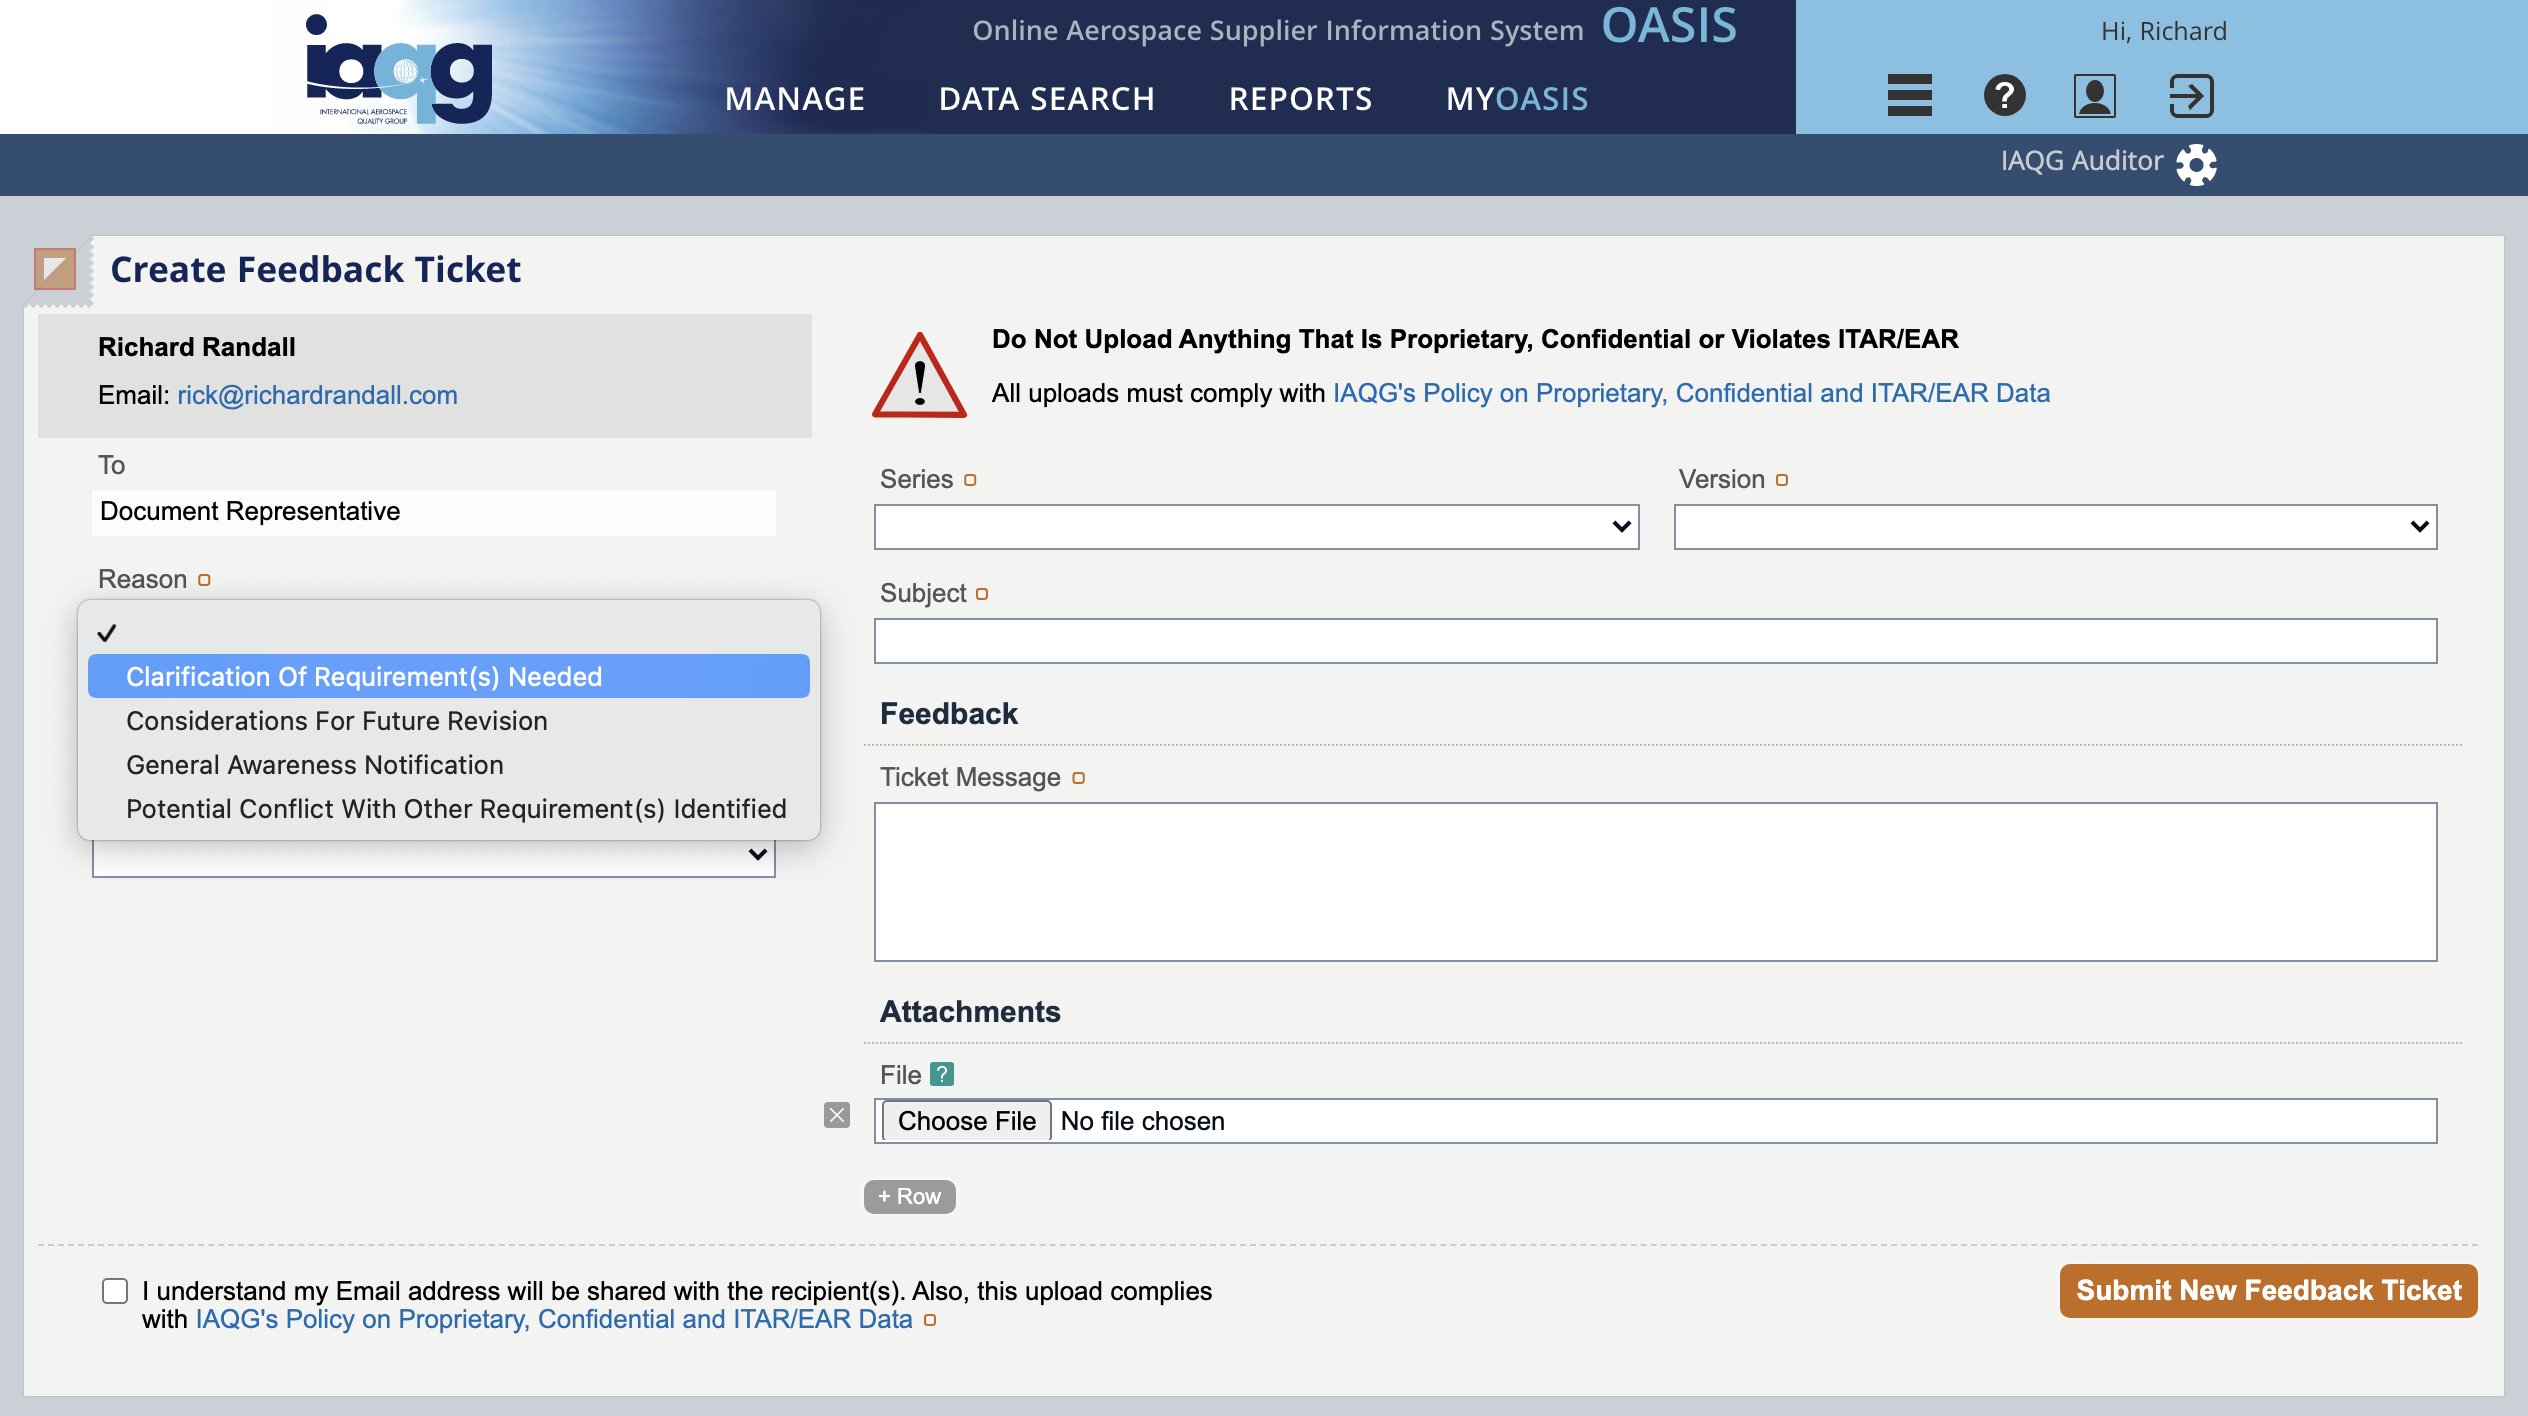
Task: Click the red warning triangle icon
Action: (x=919, y=375)
